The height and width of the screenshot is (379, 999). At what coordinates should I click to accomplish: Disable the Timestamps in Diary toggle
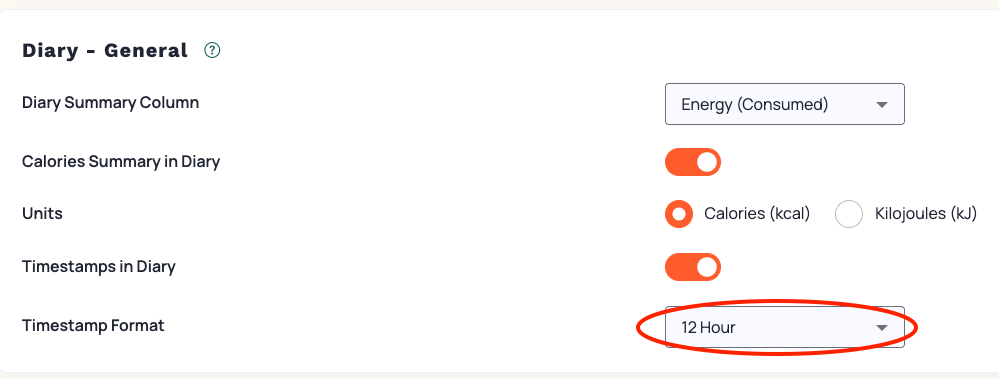tap(693, 267)
